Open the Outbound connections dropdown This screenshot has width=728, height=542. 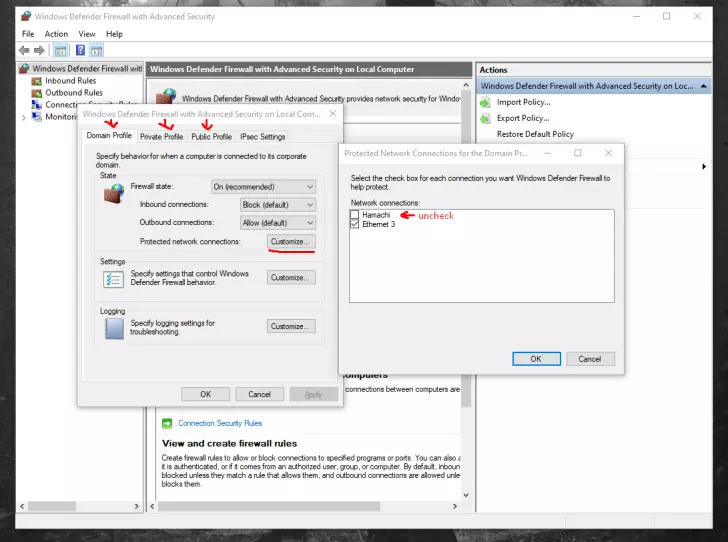[x=278, y=223]
